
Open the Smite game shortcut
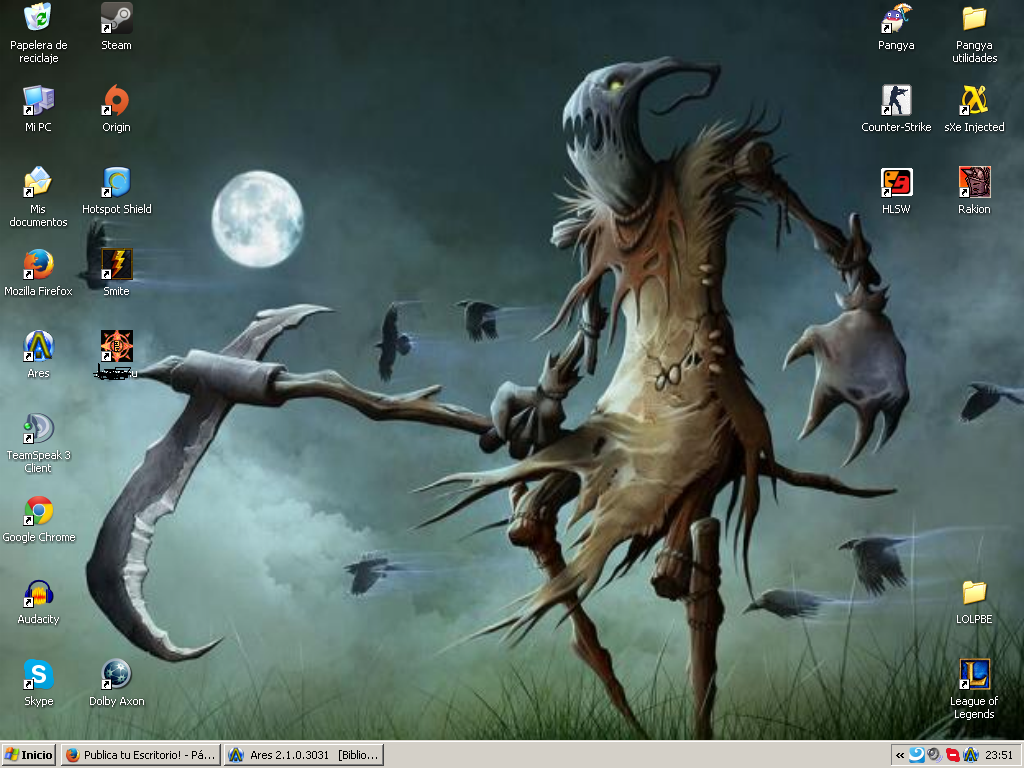[117, 264]
